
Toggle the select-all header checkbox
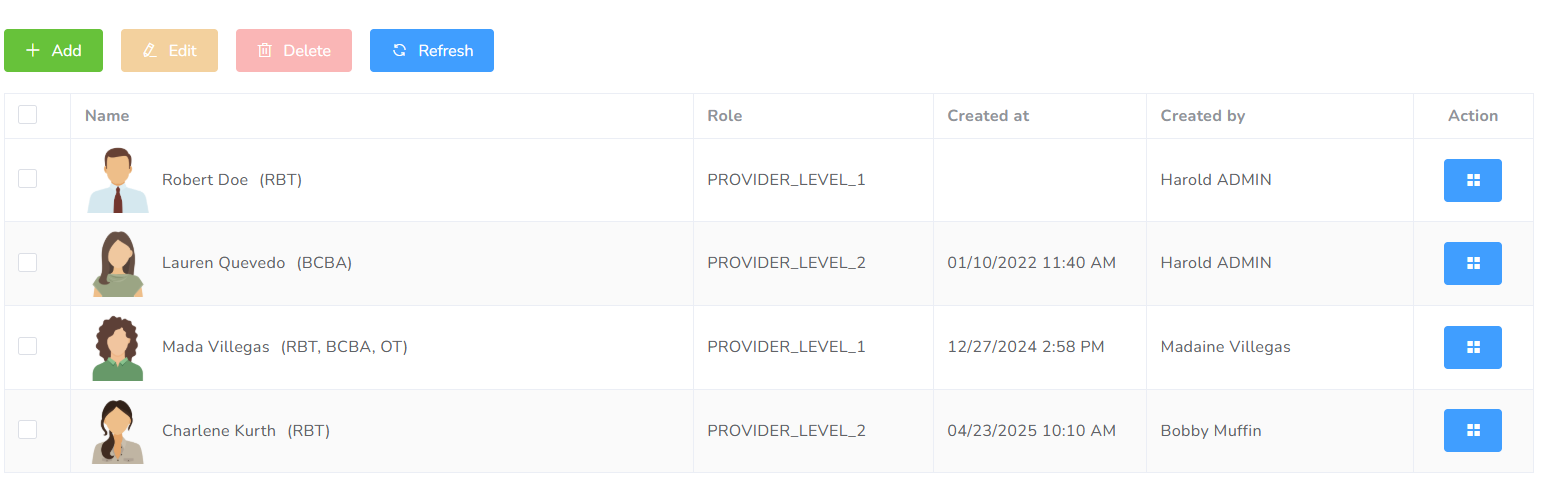(28, 115)
